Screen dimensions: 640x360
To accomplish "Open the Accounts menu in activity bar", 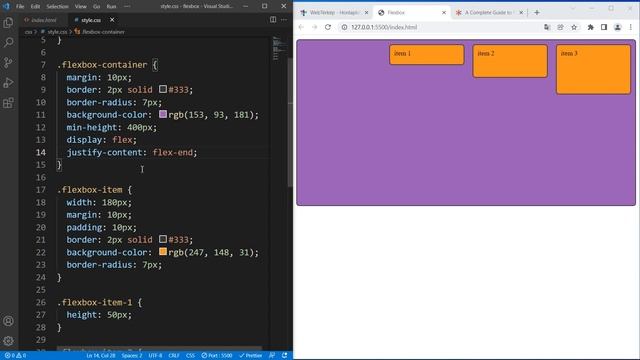I will [8, 321].
